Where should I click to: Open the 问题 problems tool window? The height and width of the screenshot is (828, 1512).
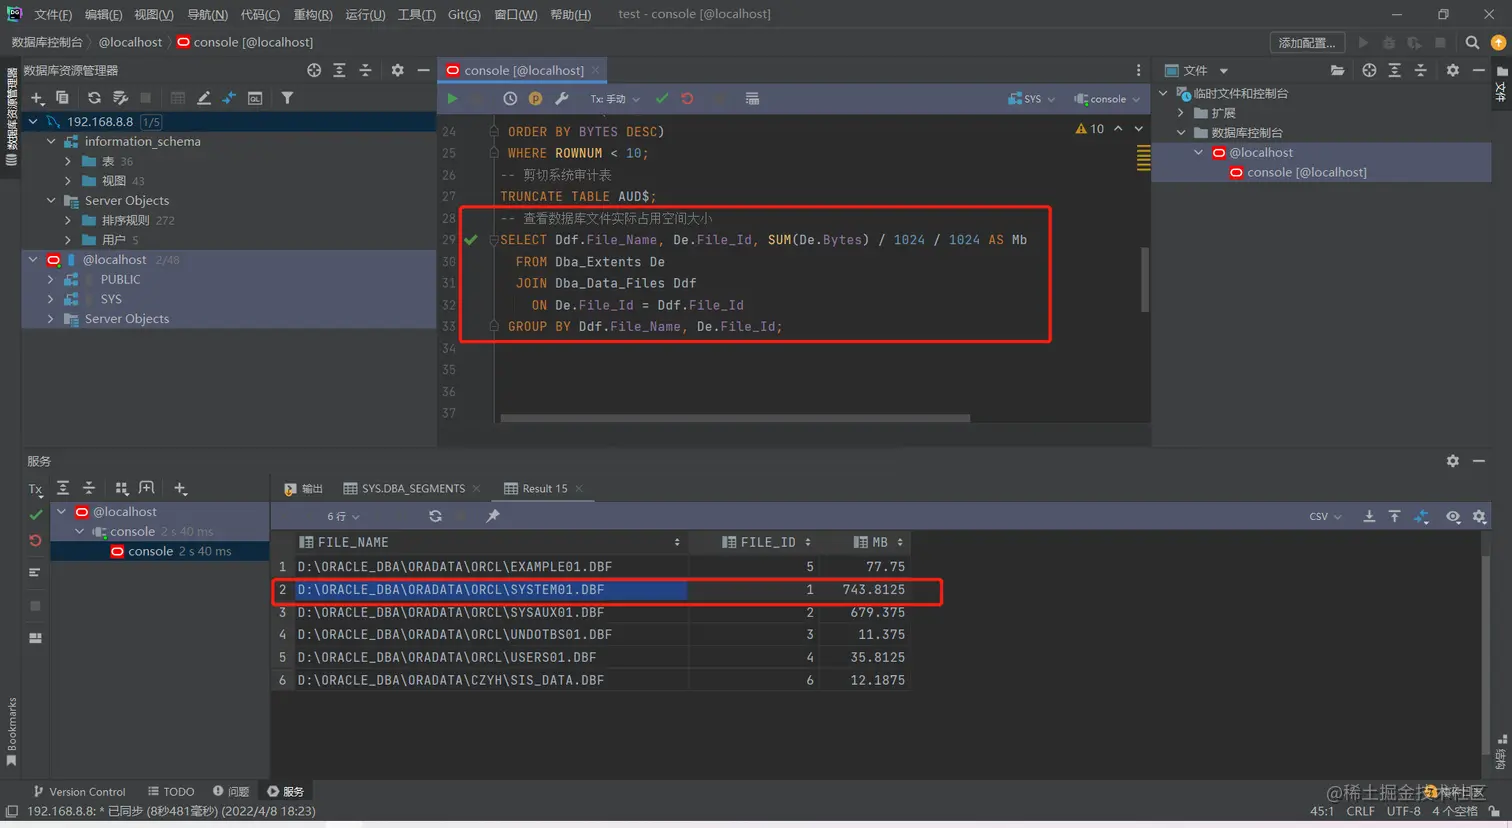pyautogui.click(x=231, y=791)
